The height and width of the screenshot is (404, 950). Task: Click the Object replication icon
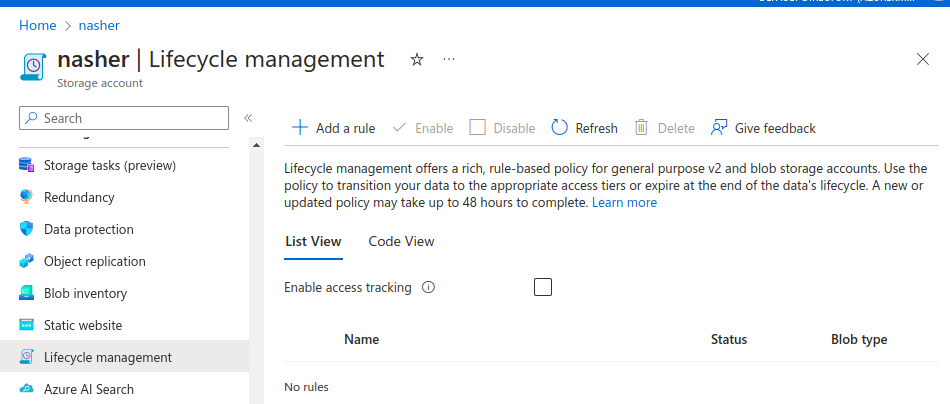[x=26, y=261]
